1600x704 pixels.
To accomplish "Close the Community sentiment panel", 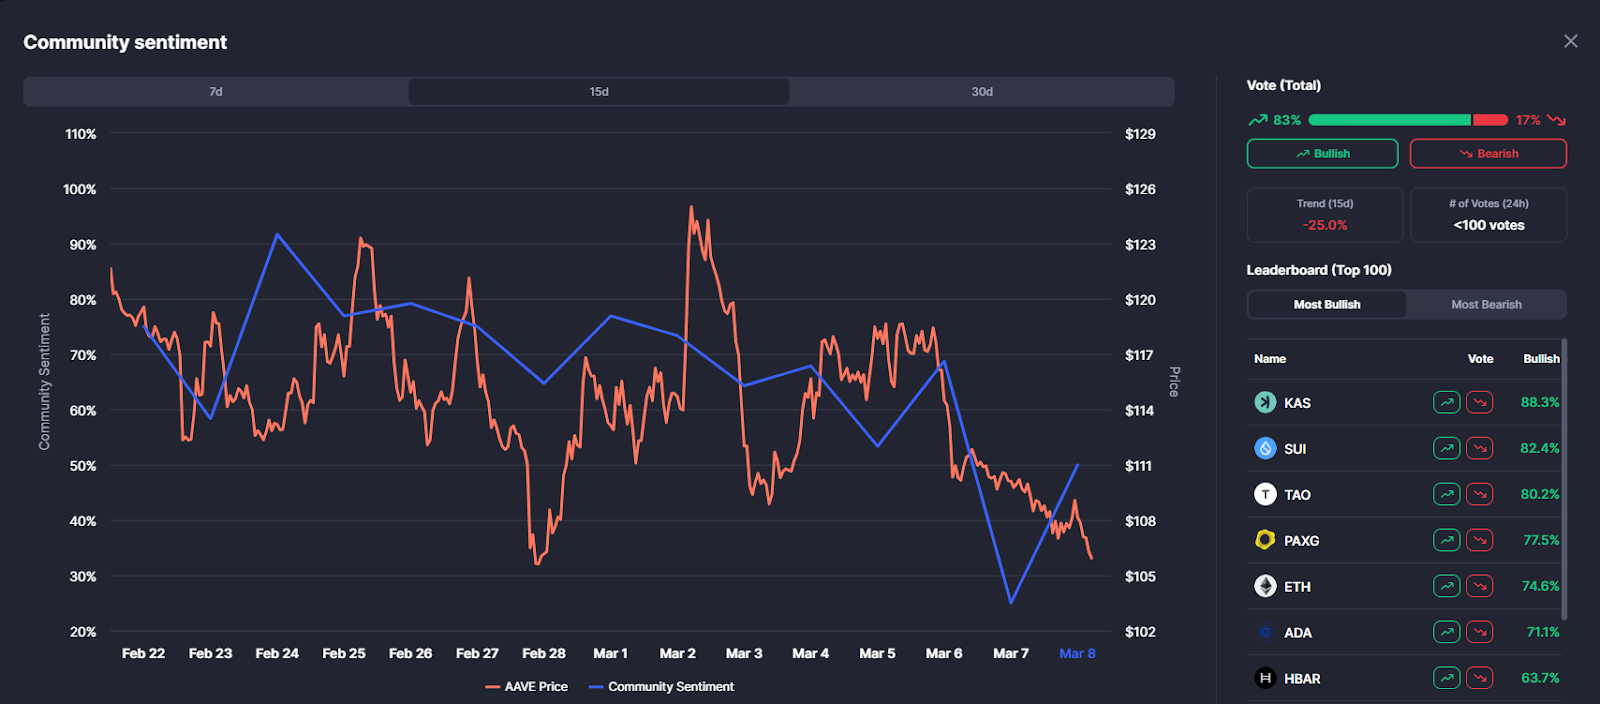I will coord(1571,41).
